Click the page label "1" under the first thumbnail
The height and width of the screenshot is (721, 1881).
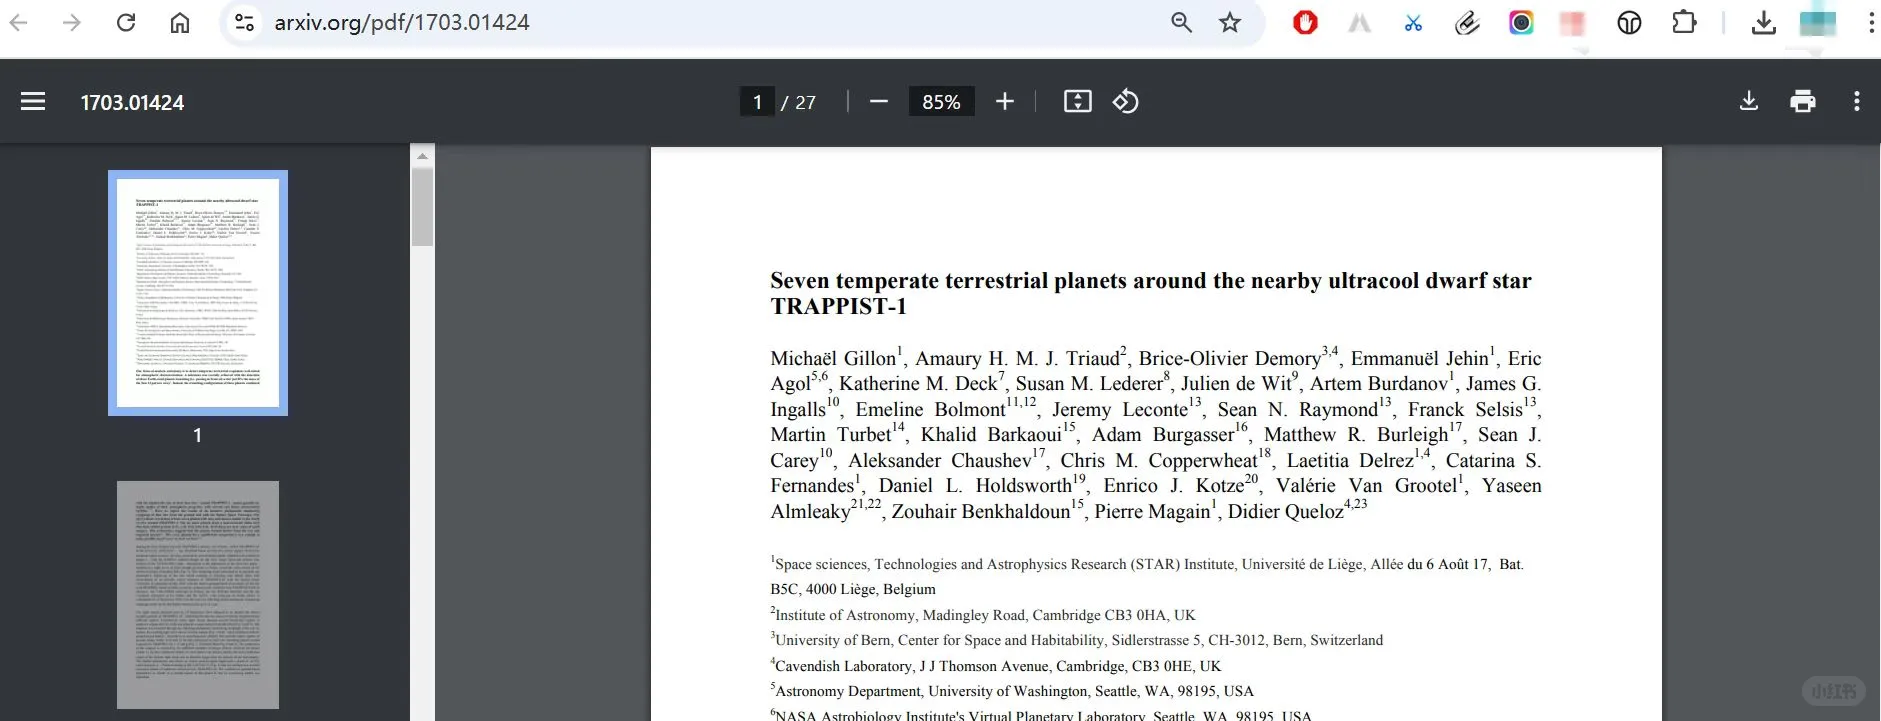pyautogui.click(x=198, y=435)
